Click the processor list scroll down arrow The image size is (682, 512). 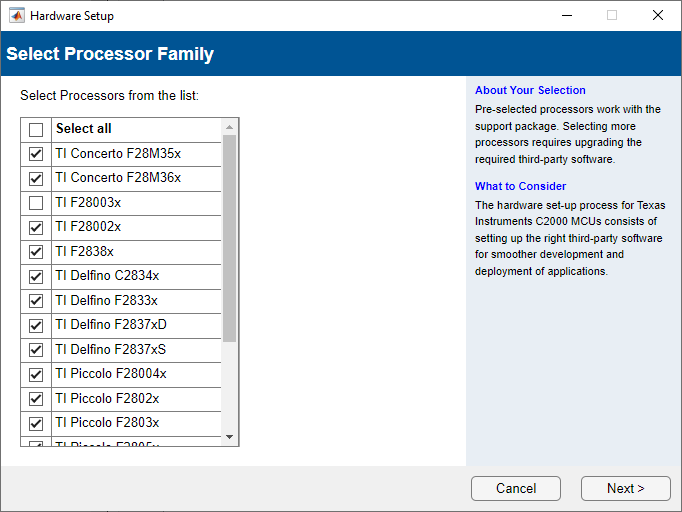click(x=229, y=437)
